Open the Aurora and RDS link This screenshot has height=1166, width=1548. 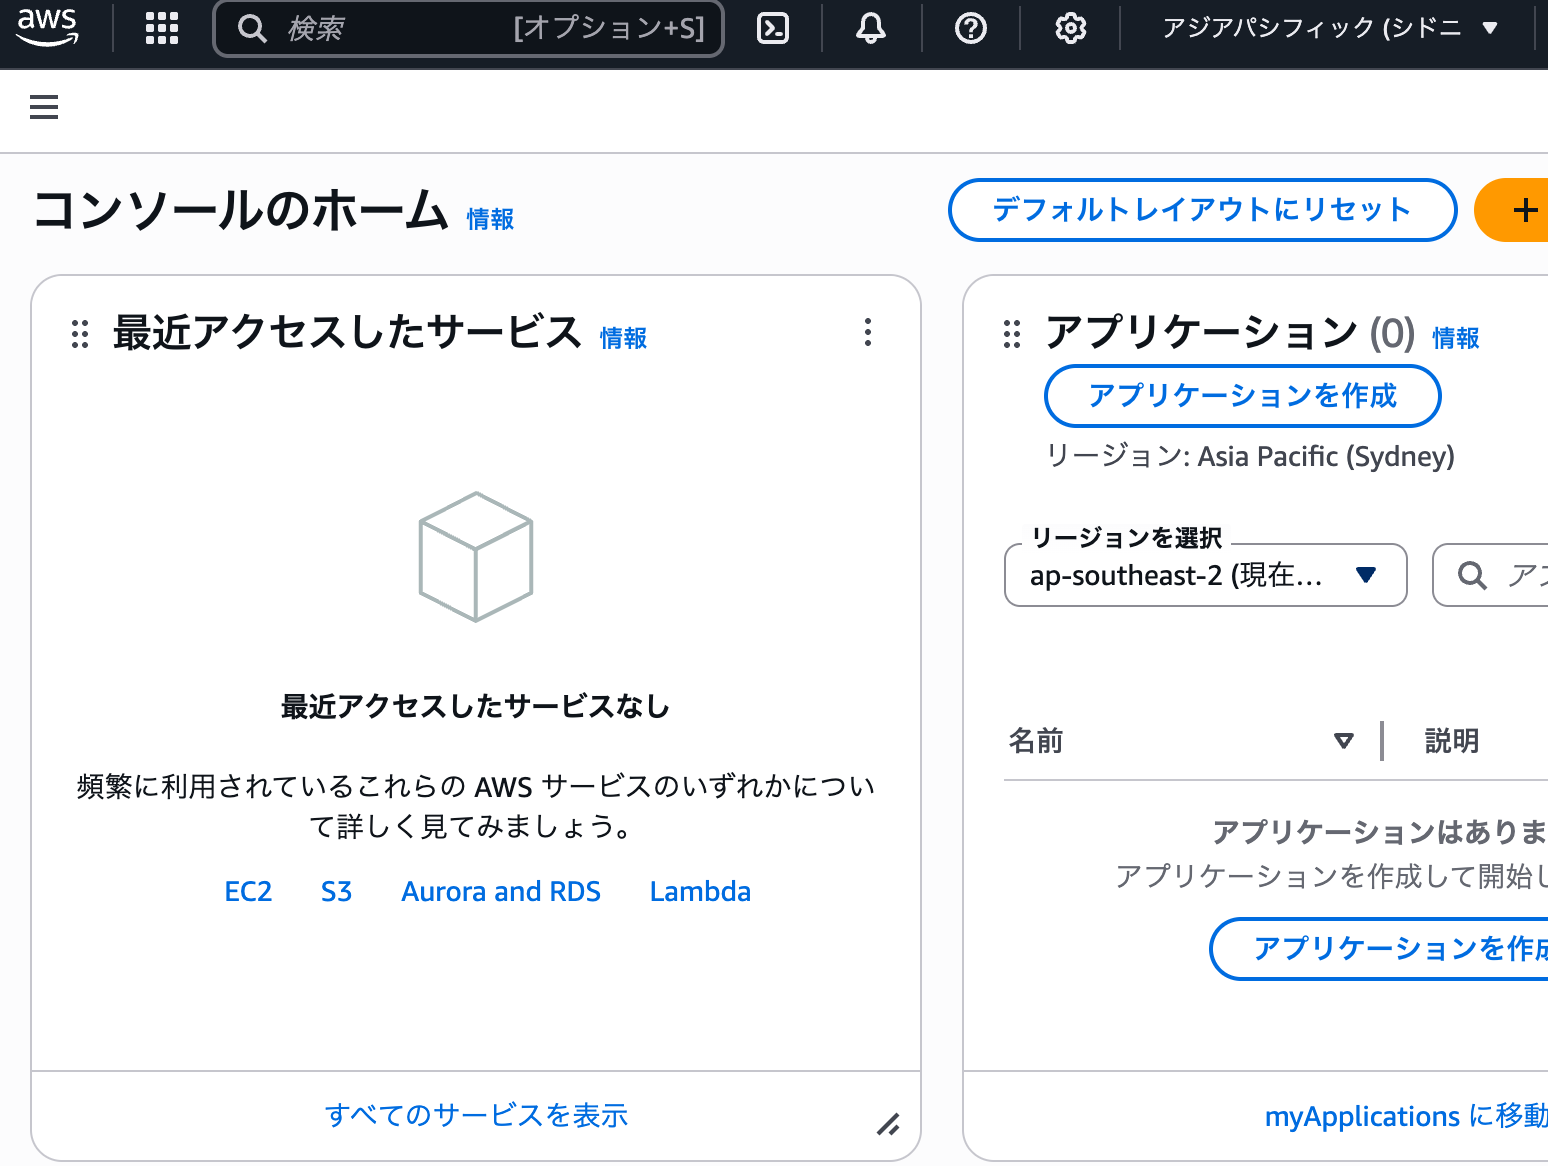501,891
